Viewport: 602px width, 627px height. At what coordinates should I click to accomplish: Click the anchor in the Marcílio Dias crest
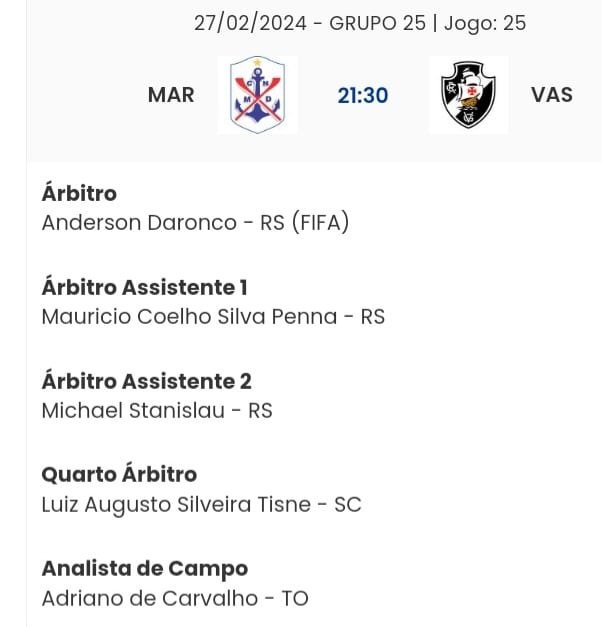(x=257, y=102)
